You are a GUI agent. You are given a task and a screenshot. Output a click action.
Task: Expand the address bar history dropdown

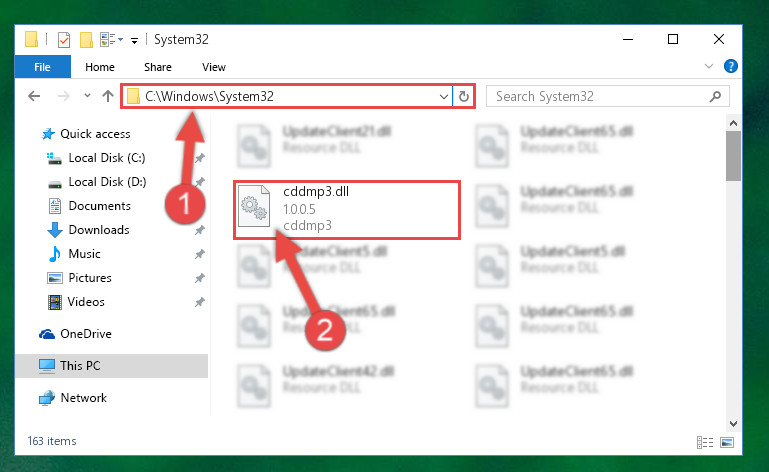(x=443, y=97)
